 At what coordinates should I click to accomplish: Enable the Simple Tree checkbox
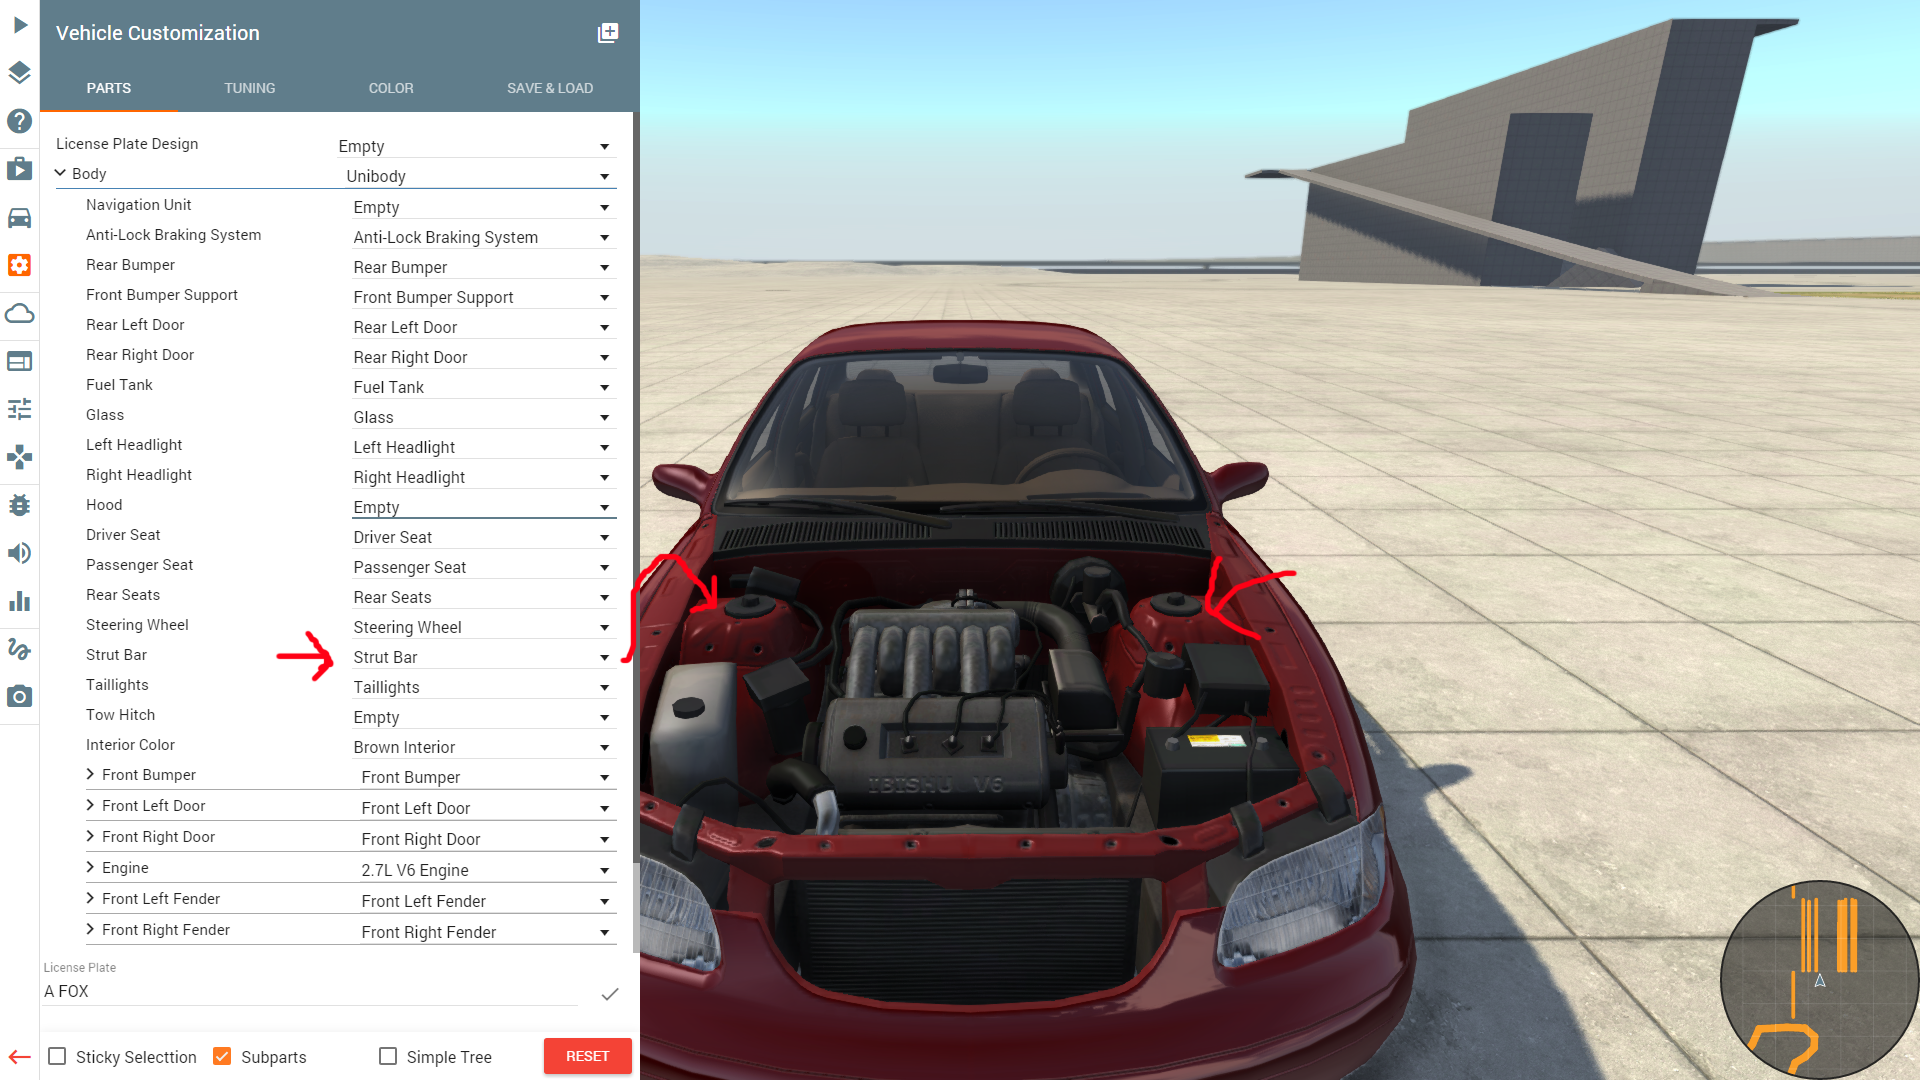tap(388, 1056)
